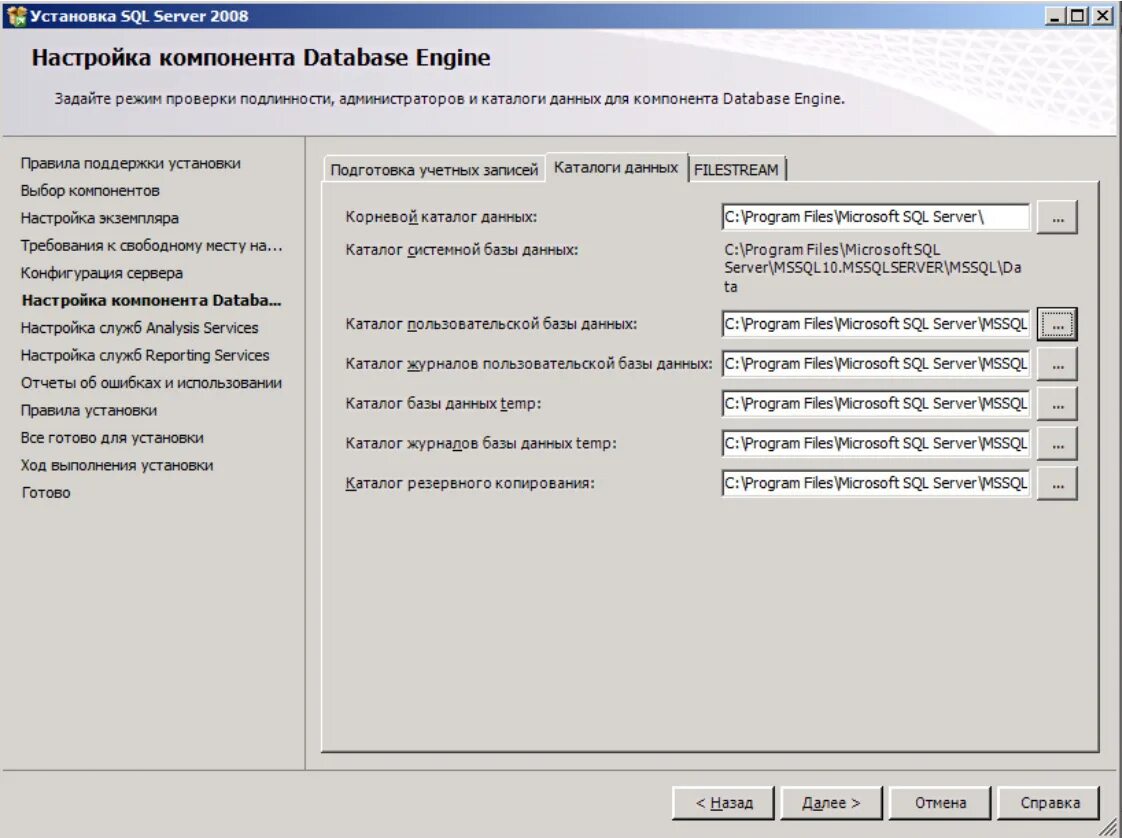This screenshot has height=838, width=1122.
Task: Select step Готово in the sidebar
Action: point(46,492)
